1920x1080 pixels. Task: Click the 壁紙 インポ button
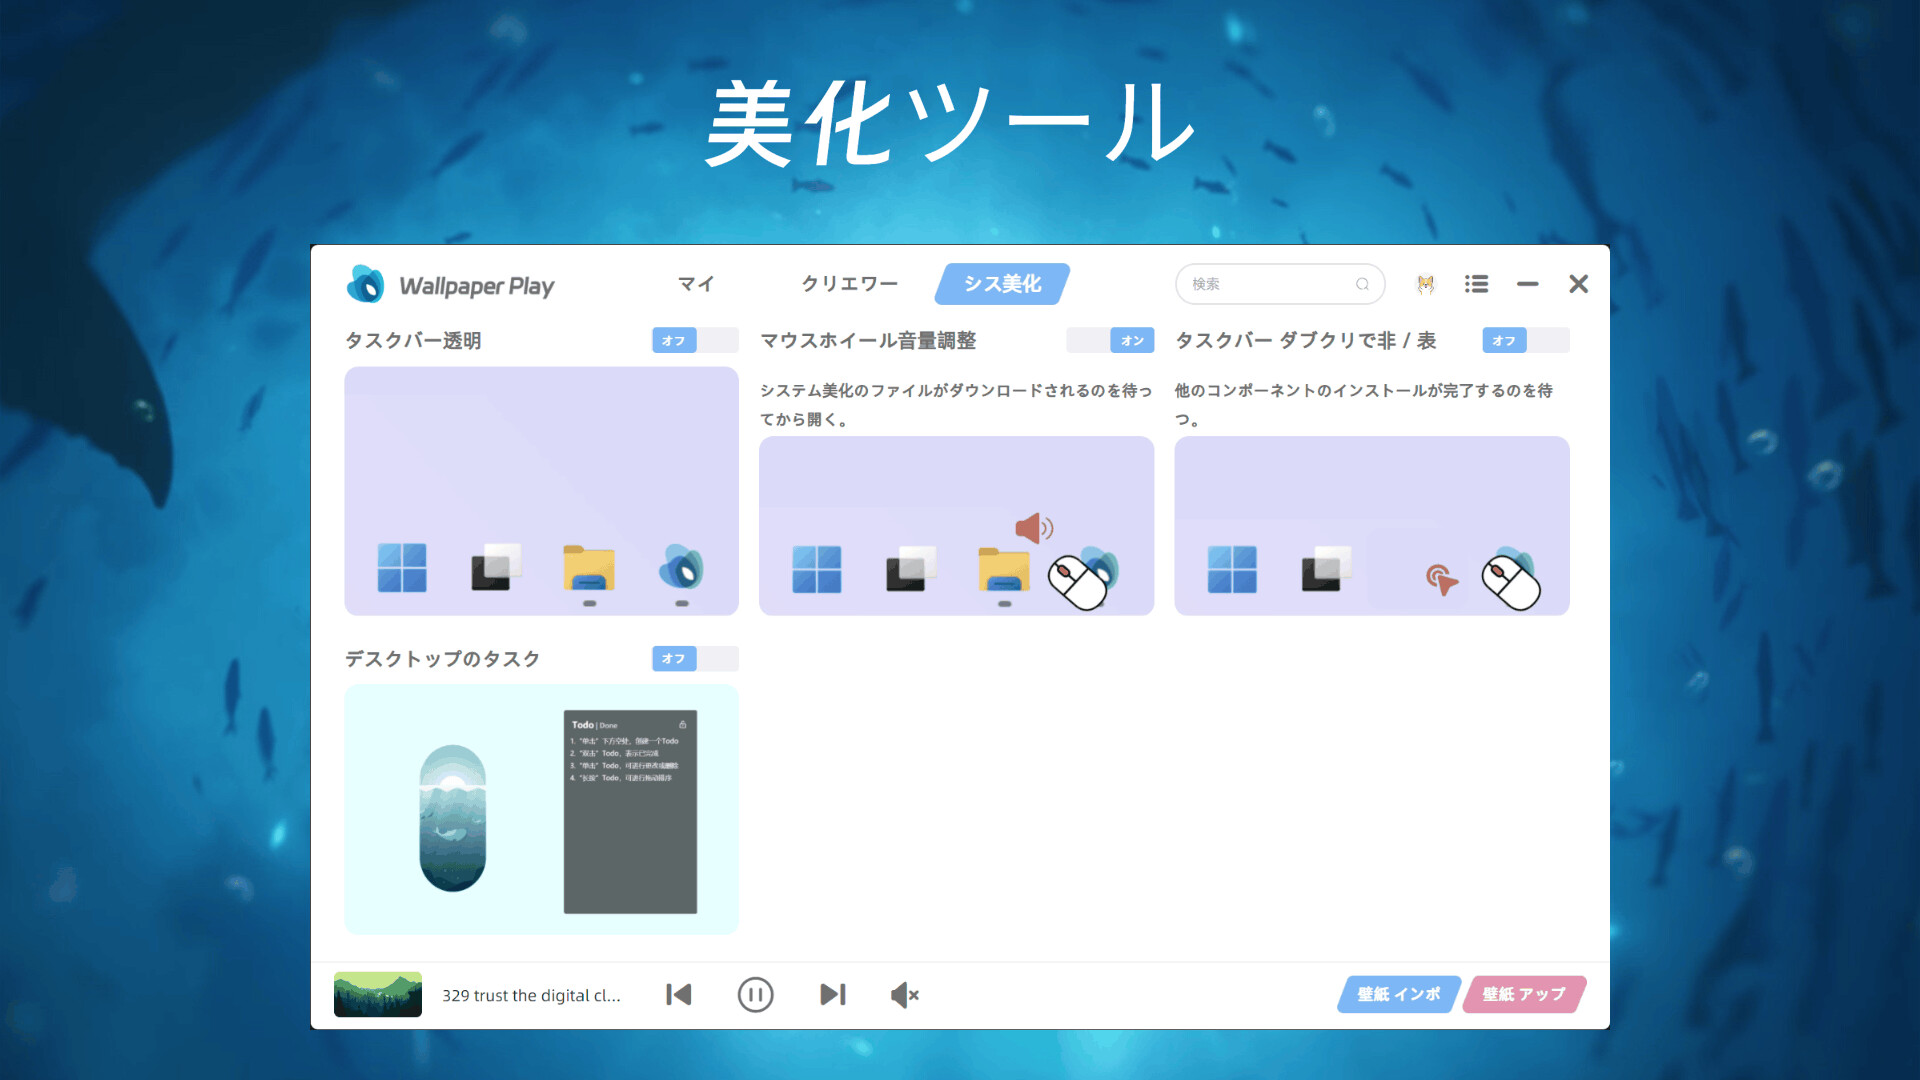pos(1398,994)
